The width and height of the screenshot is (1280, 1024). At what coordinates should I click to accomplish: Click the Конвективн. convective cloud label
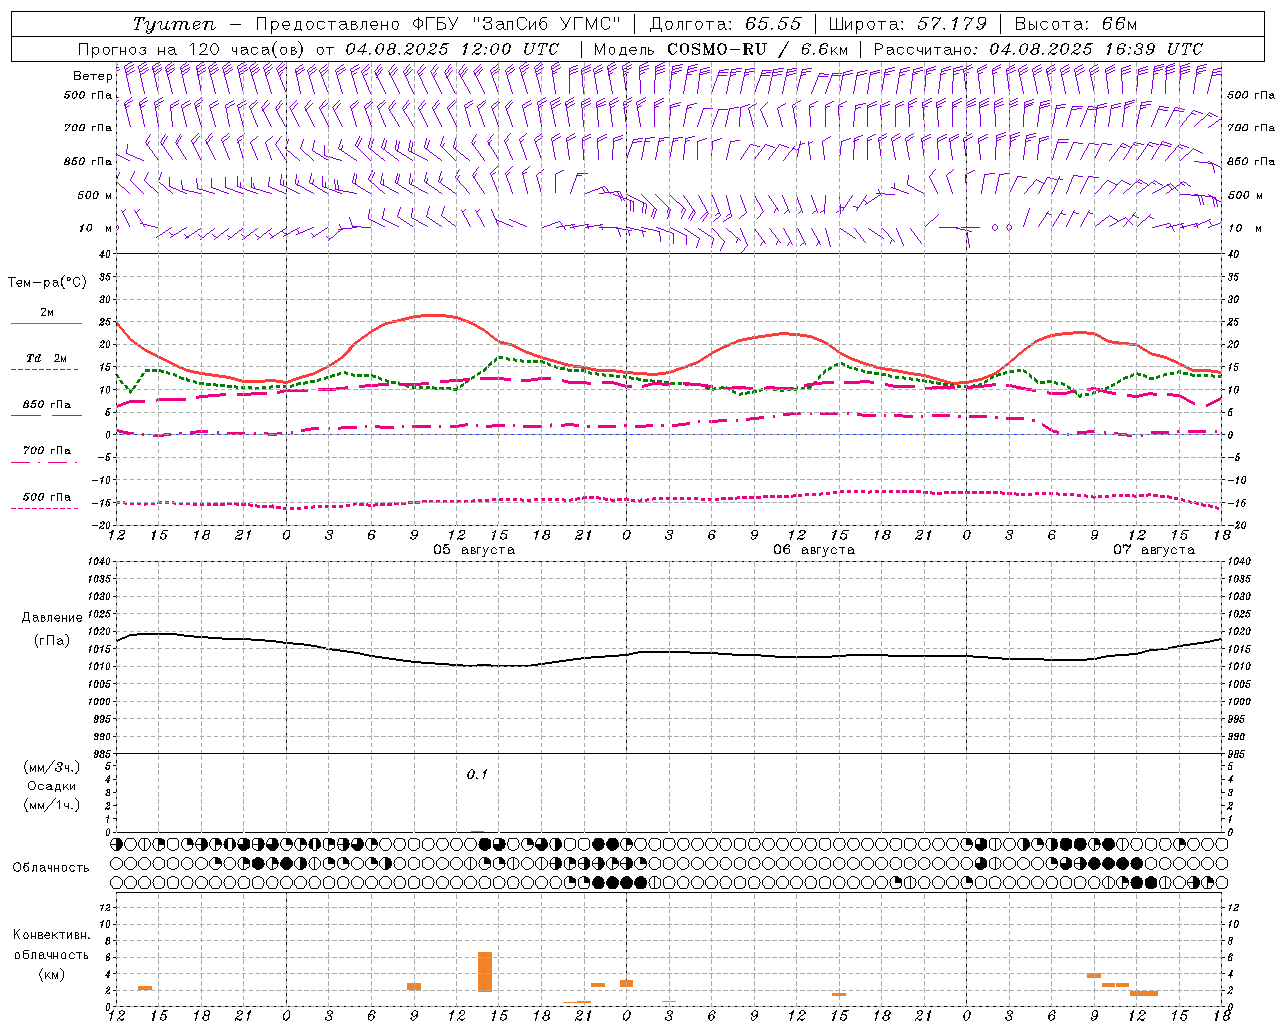tap(52, 935)
